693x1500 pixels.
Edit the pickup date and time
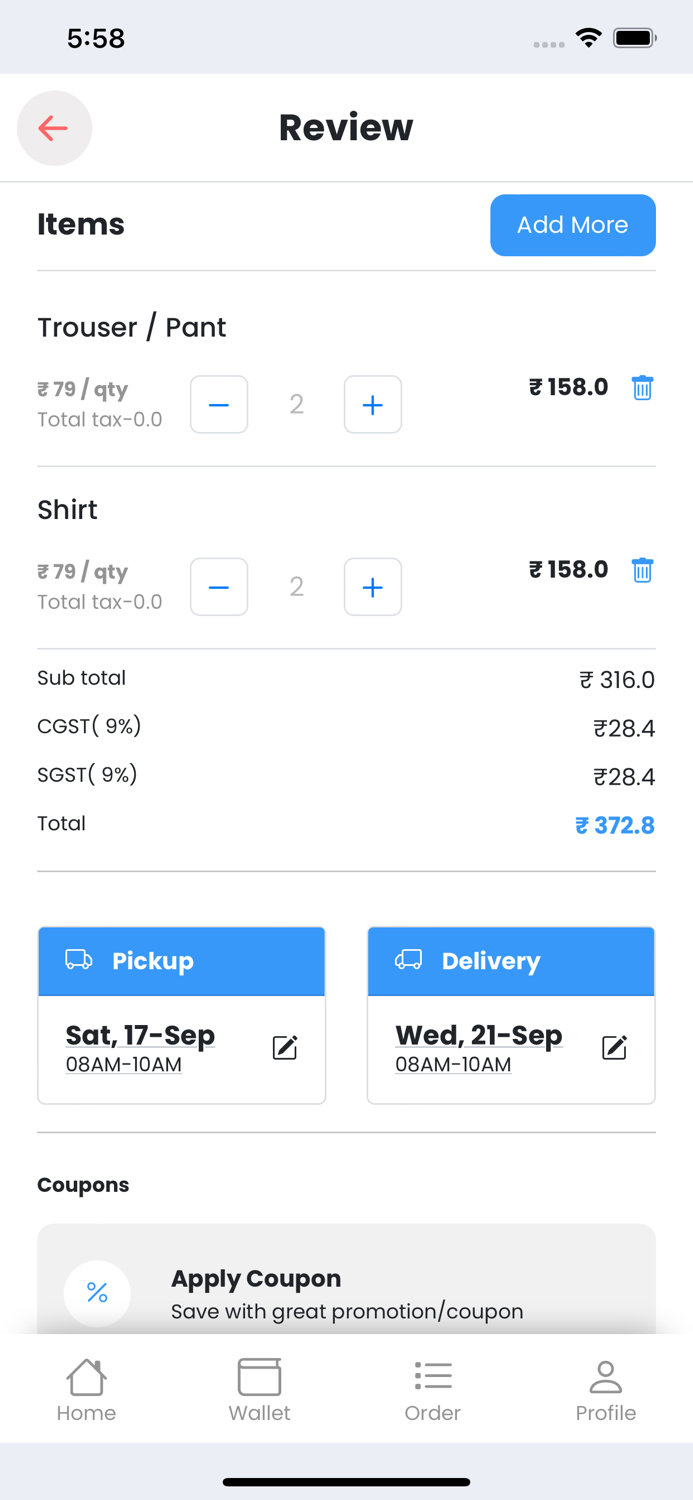click(285, 1047)
